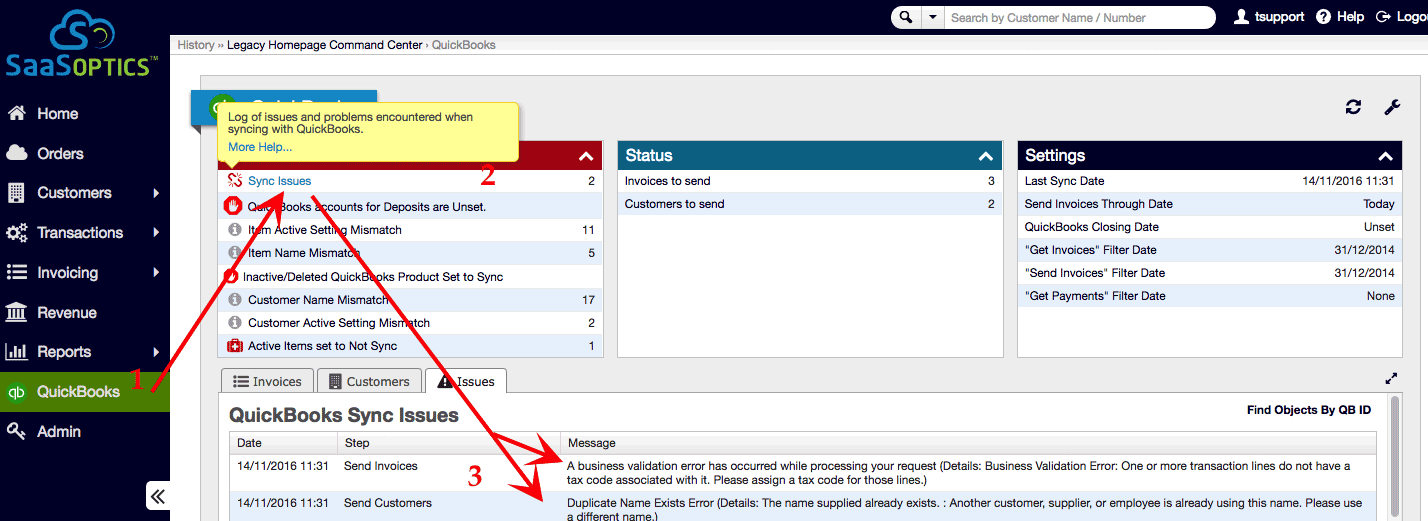Click the search magnifier icon
Image resolution: width=1428 pixels, height=521 pixels.
point(906,17)
